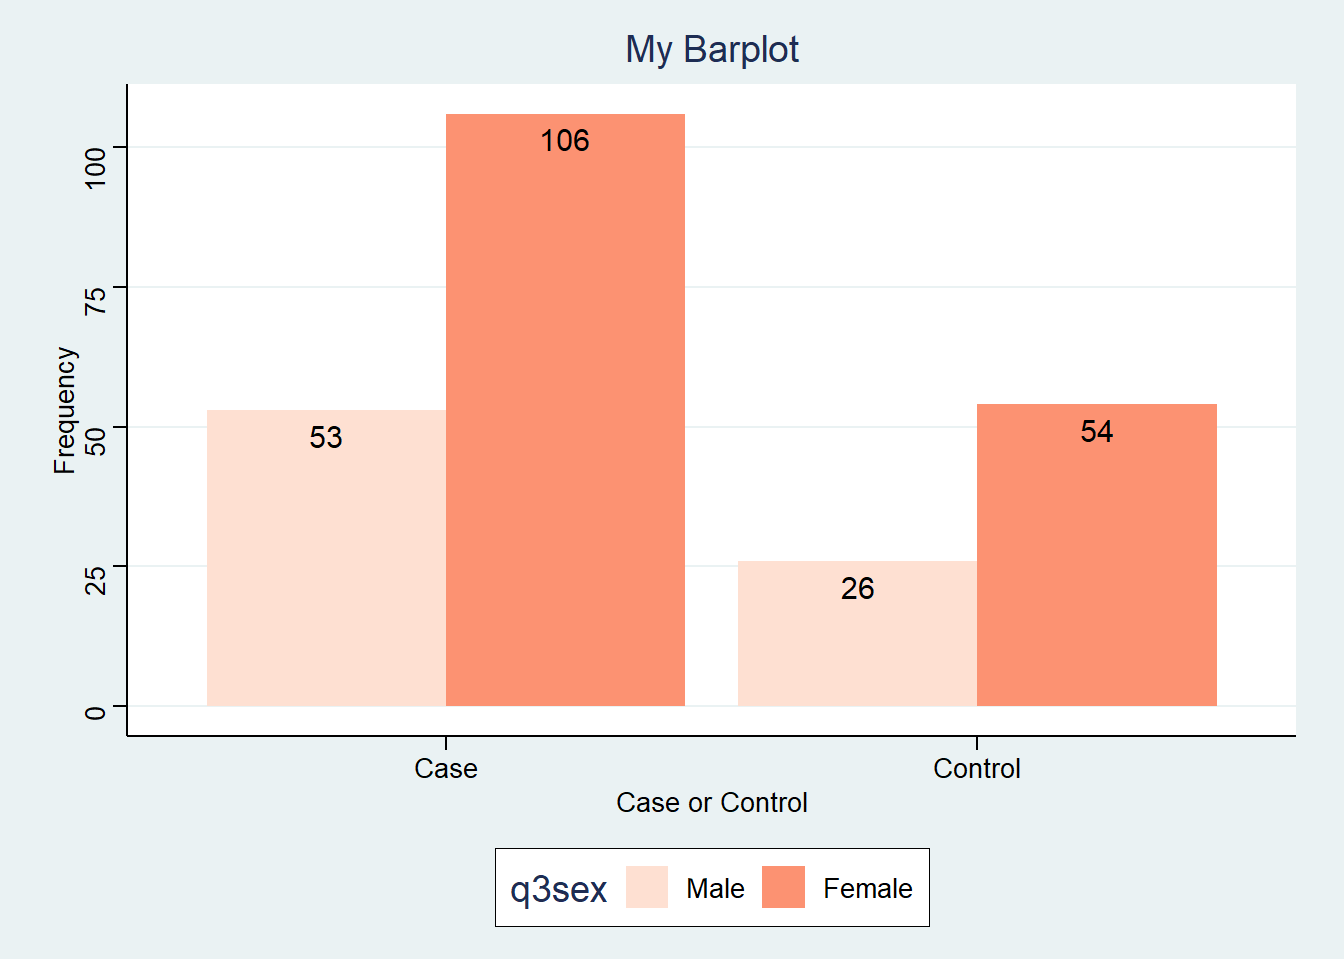Screen dimensions: 1344x960
Task: Select the "My Barplot" chart title
Action: pos(712,49)
